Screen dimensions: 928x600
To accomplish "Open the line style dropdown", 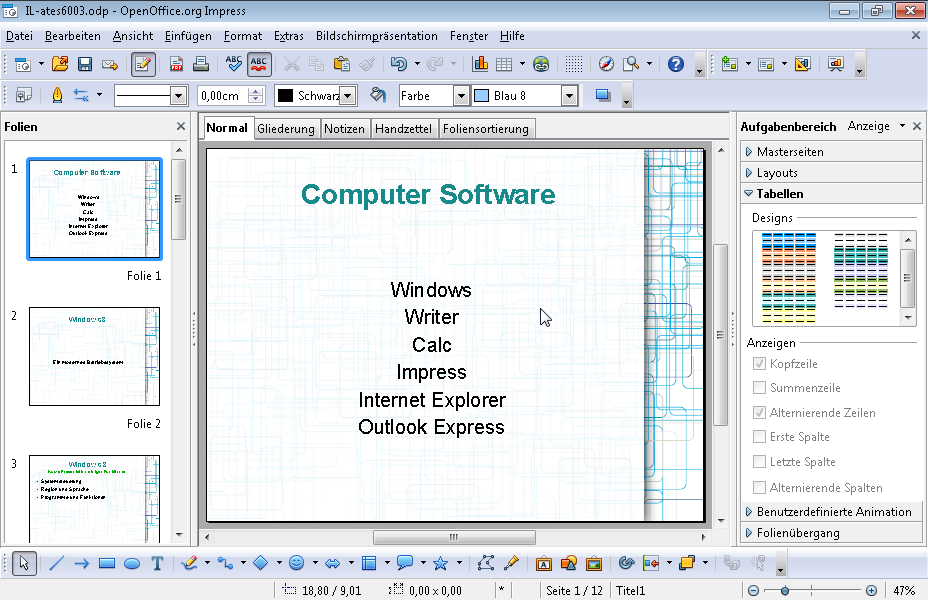I will click(178, 96).
